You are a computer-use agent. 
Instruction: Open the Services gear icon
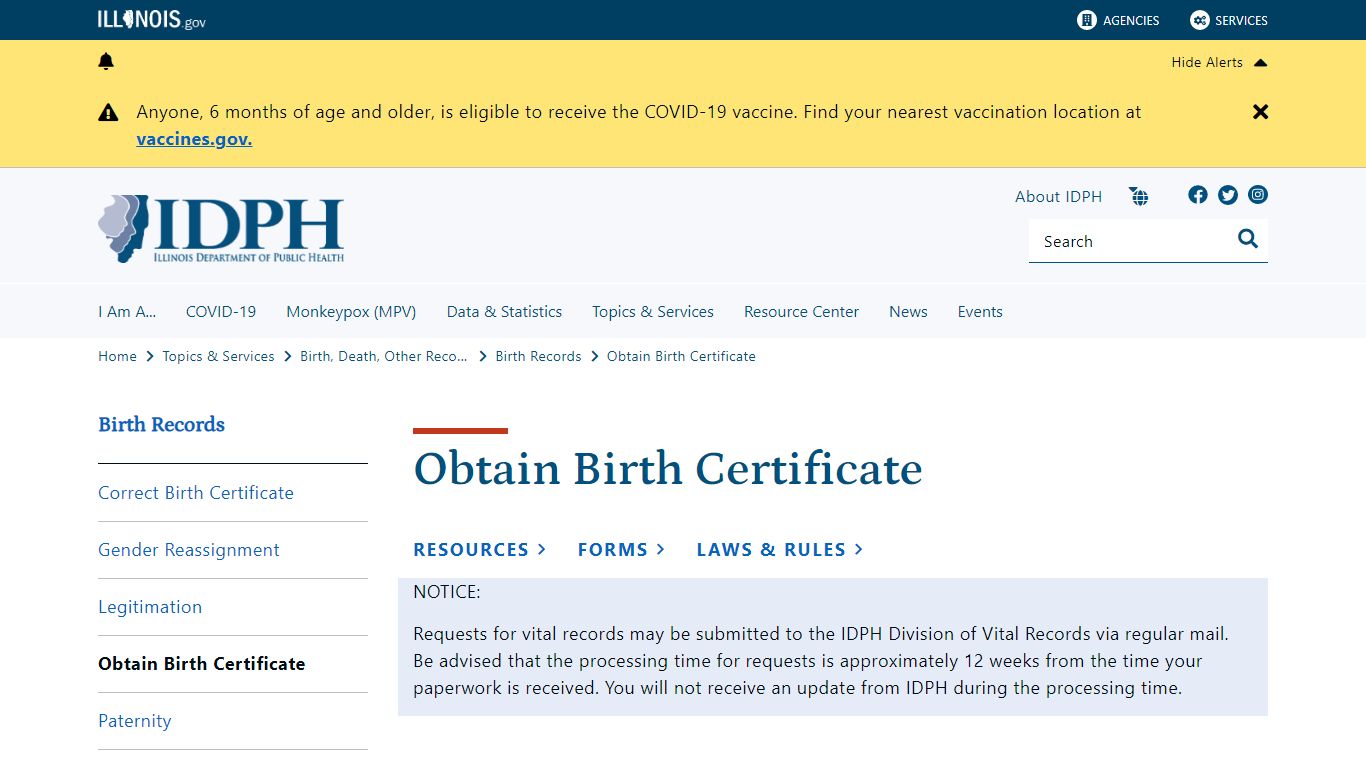[x=1199, y=20]
